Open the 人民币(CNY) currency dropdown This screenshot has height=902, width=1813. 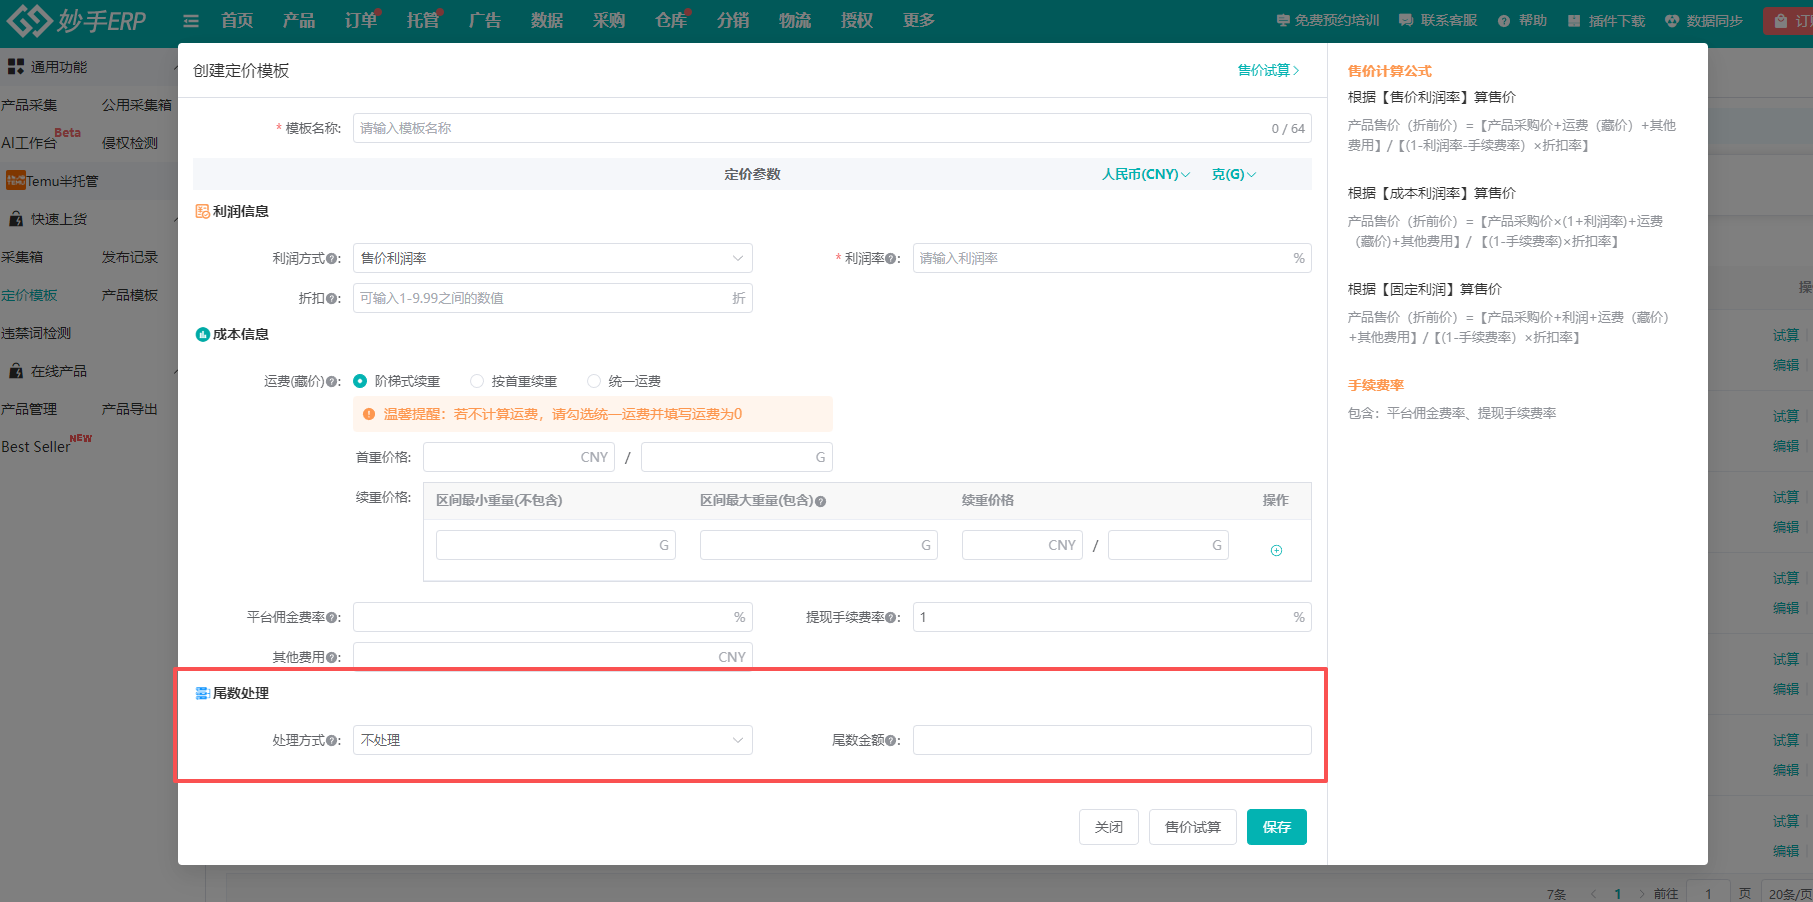point(1145,174)
